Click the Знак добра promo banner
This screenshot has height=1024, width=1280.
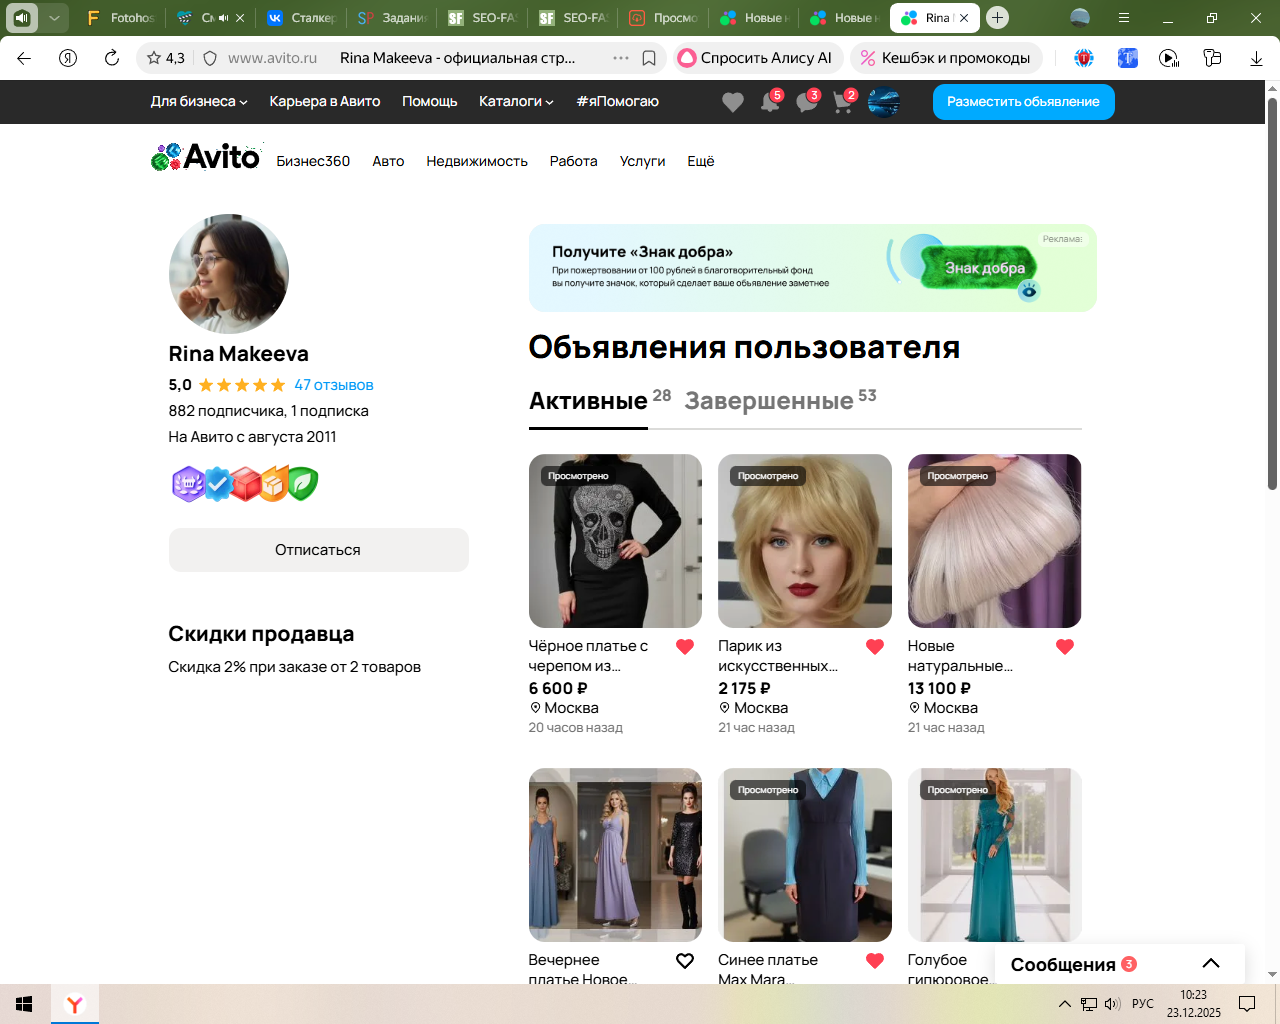[x=813, y=268]
